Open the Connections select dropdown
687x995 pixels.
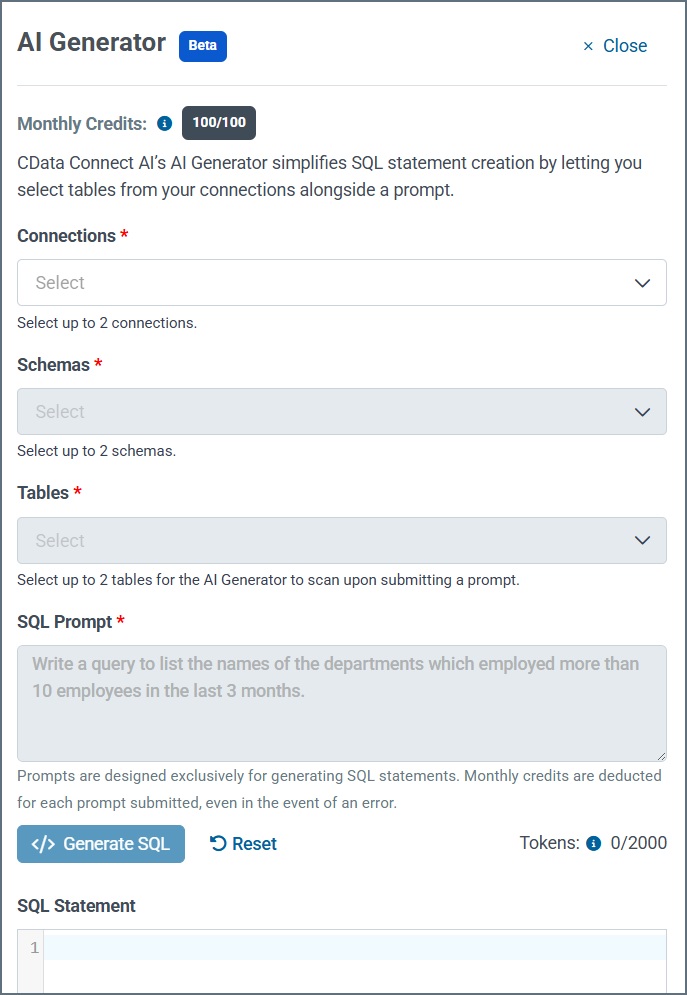point(342,283)
